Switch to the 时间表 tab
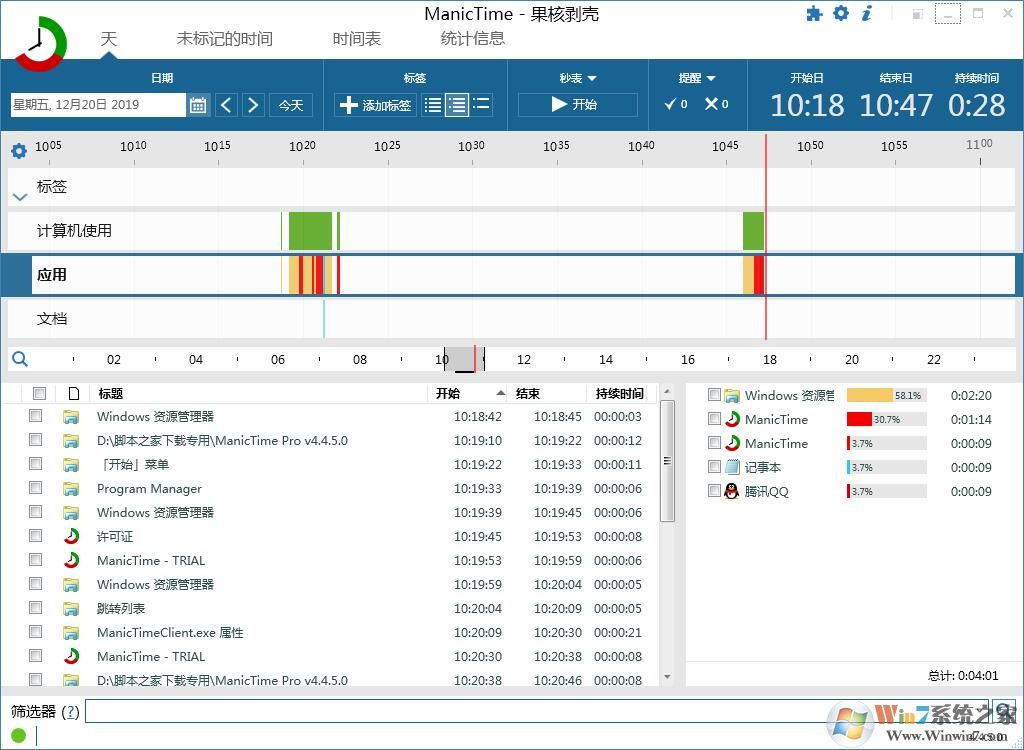This screenshot has width=1024, height=750. coord(356,39)
